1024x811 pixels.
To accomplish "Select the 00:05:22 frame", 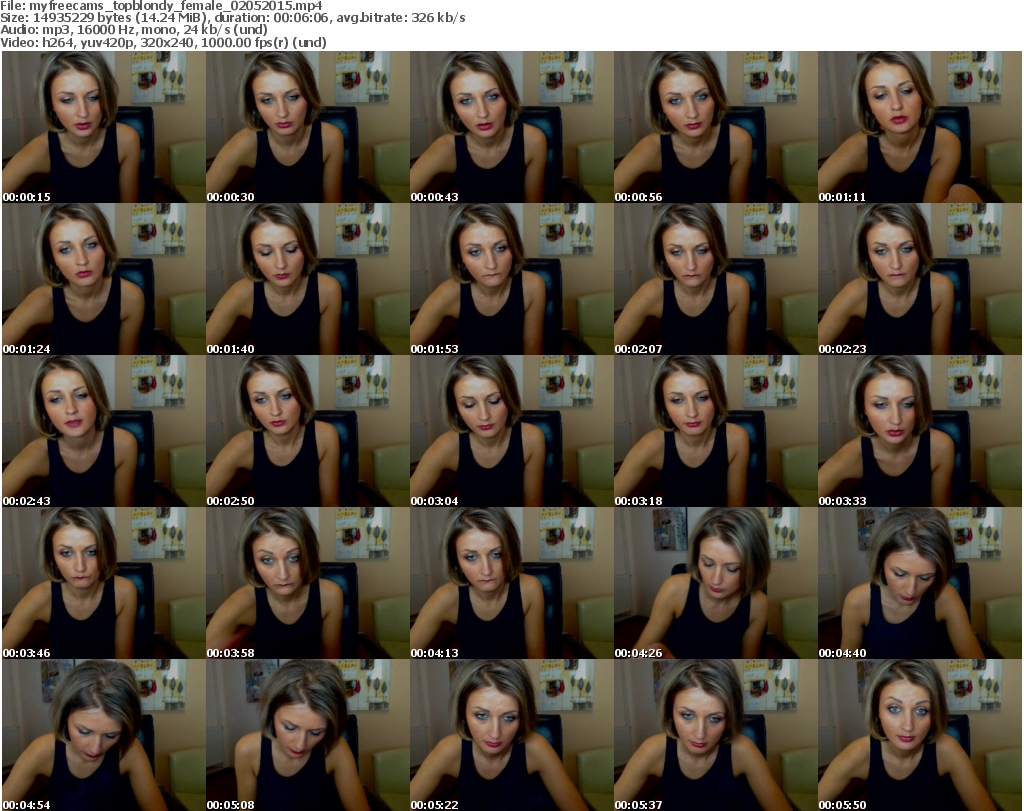I will pyautogui.click(x=511, y=735).
